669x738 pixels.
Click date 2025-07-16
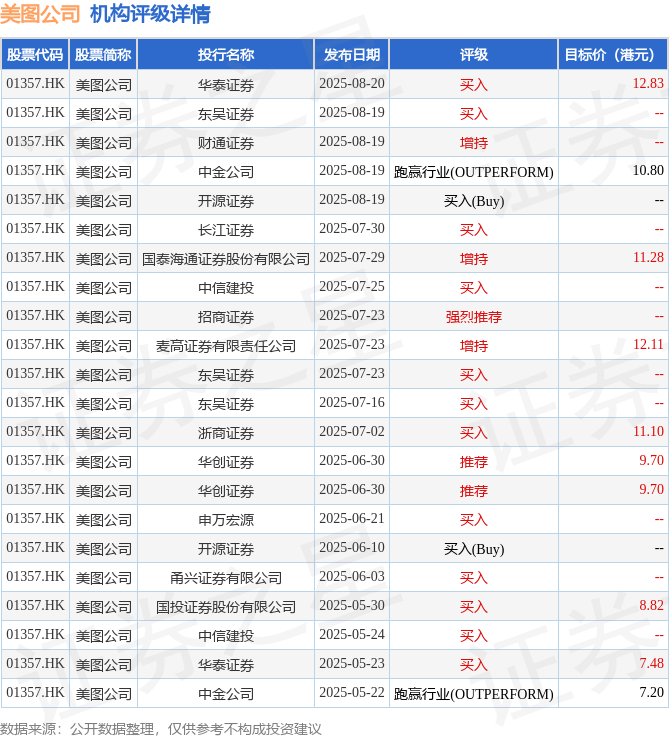[x=352, y=402]
